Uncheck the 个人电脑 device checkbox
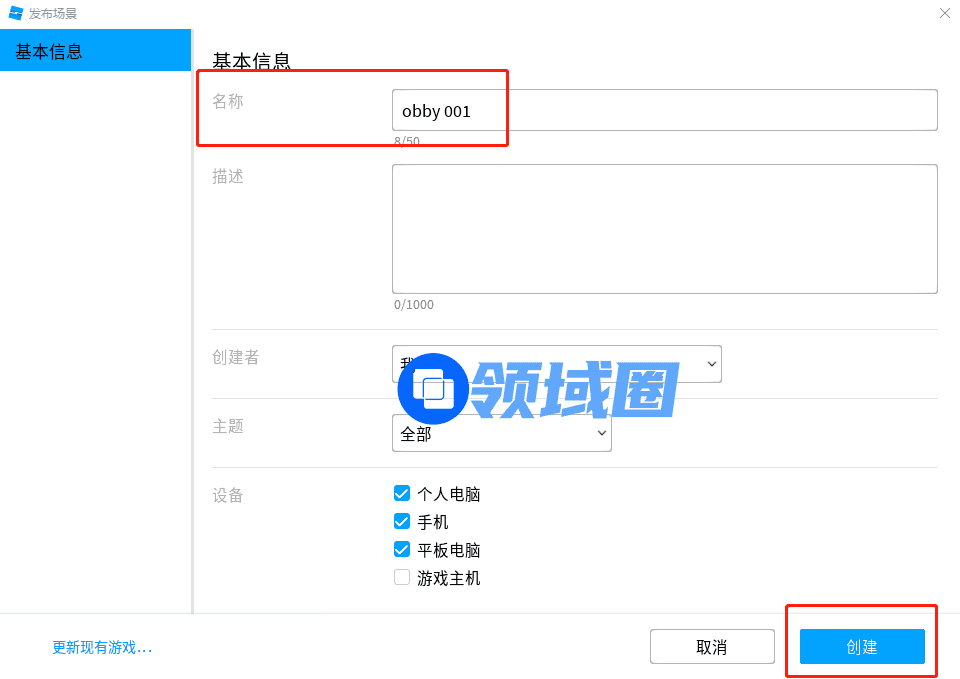 tap(402, 493)
